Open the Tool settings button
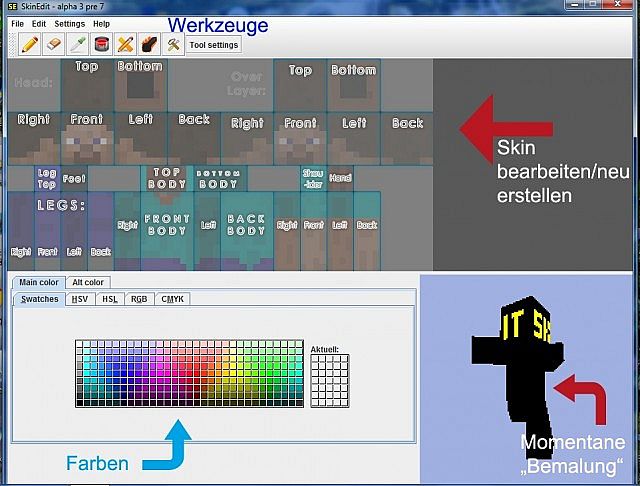This screenshot has width=640, height=486. [x=214, y=45]
